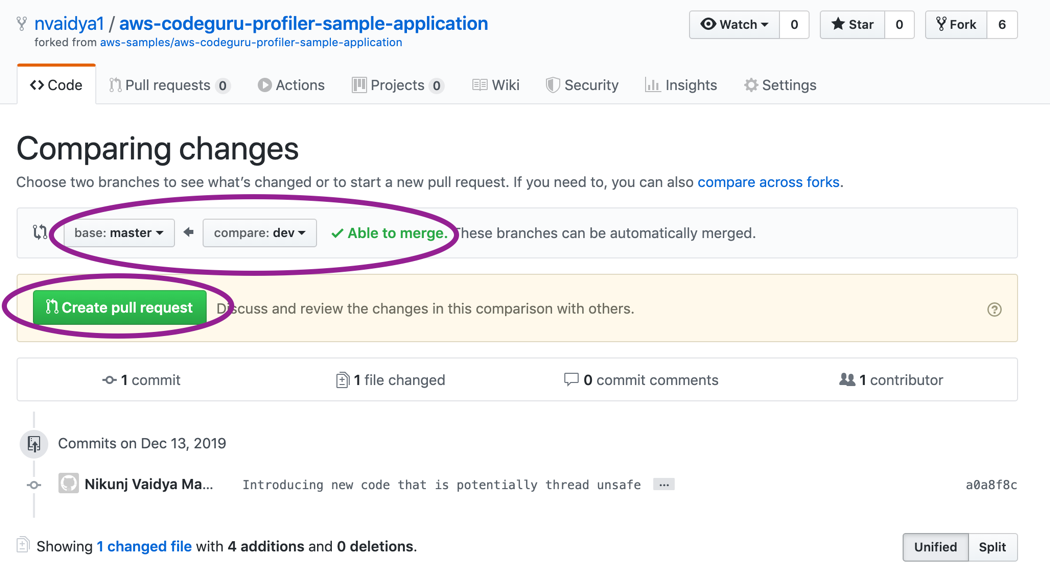Expand commit description with the ellipsis button

click(x=664, y=485)
